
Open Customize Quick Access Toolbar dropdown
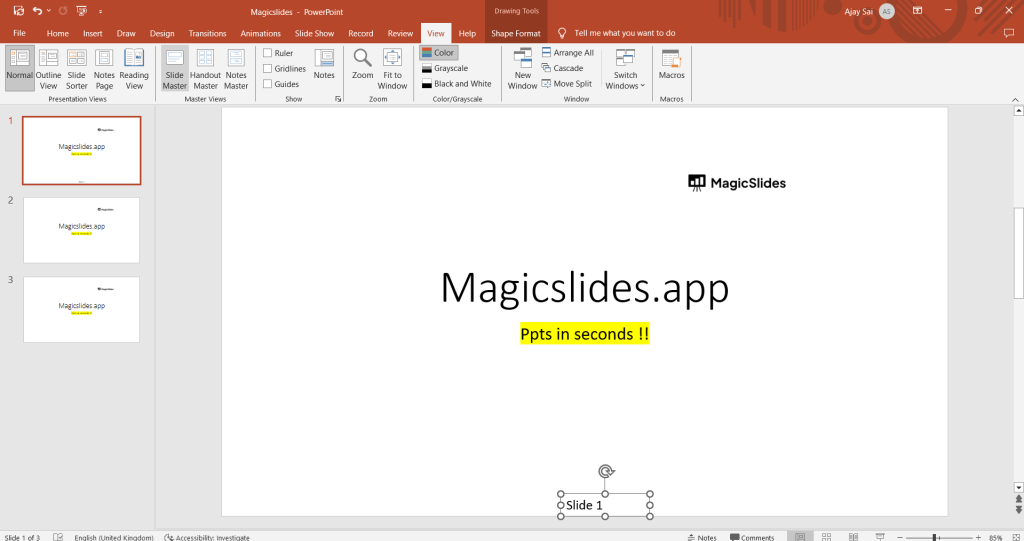click(100, 11)
